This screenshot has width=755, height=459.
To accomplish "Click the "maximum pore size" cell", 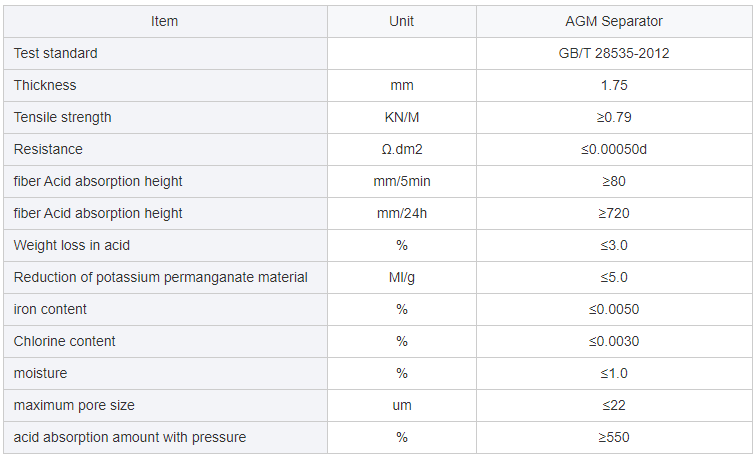I will tap(74, 405).
